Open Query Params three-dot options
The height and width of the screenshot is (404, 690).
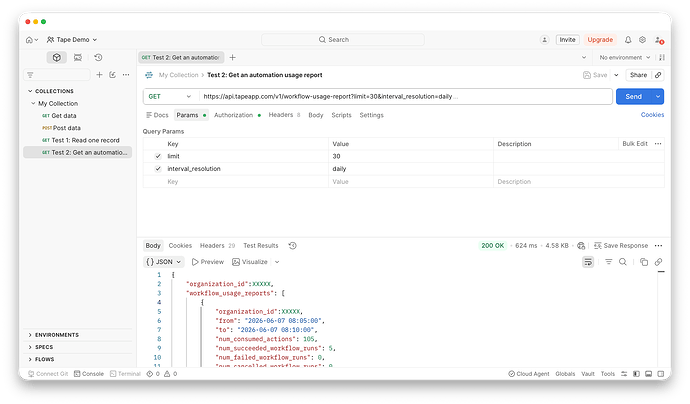(658, 144)
